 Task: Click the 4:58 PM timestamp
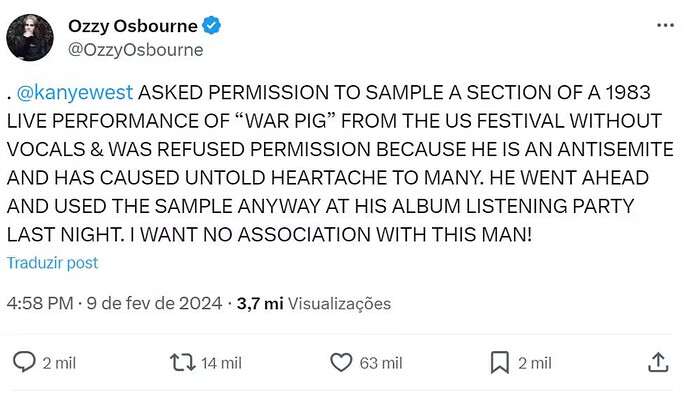click(x=40, y=303)
